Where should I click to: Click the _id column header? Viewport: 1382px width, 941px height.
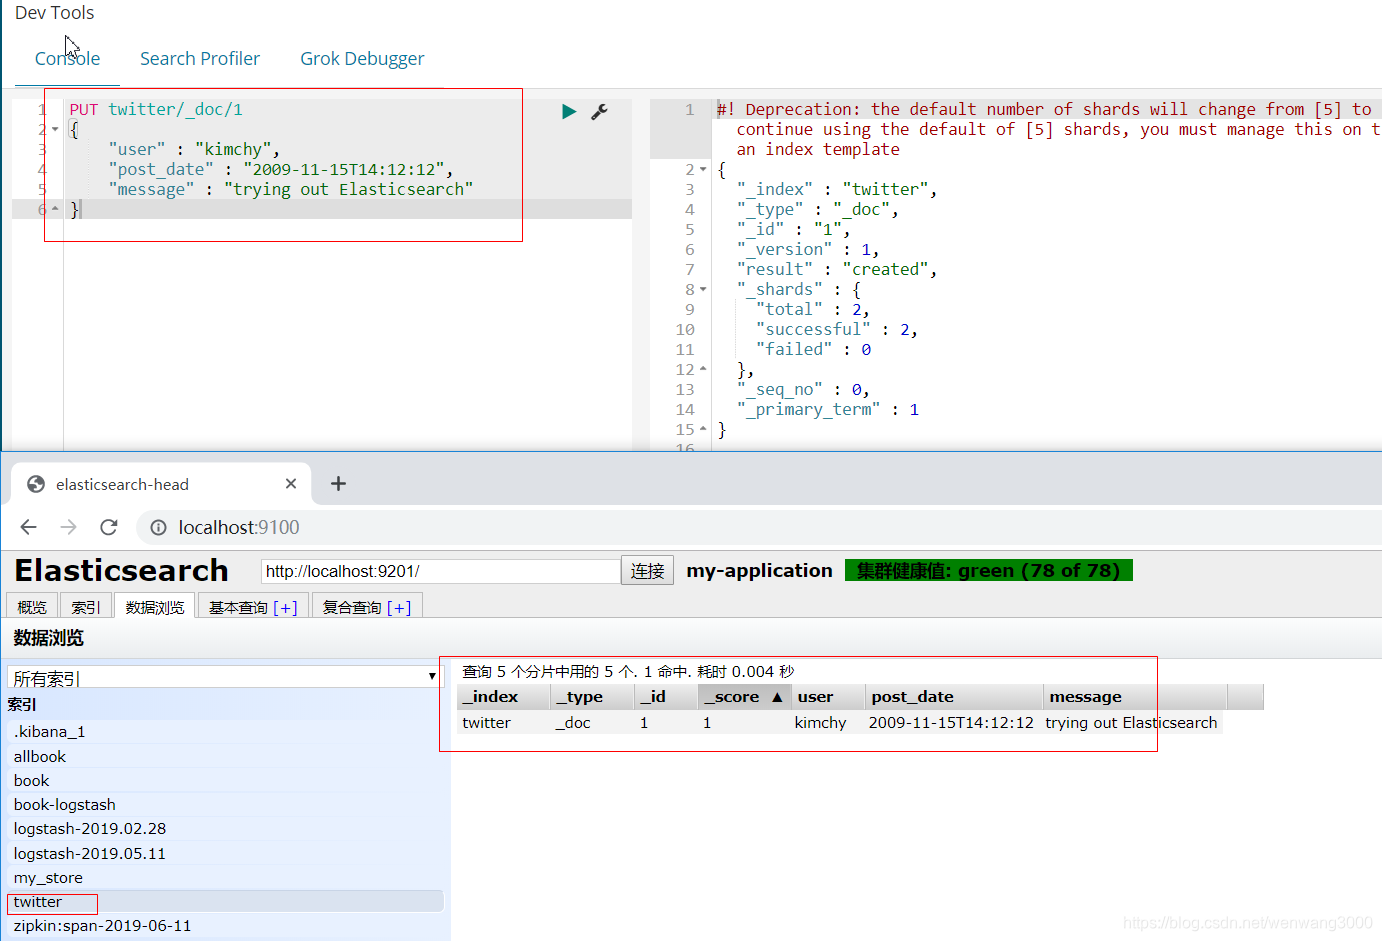[x=666, y=697]
